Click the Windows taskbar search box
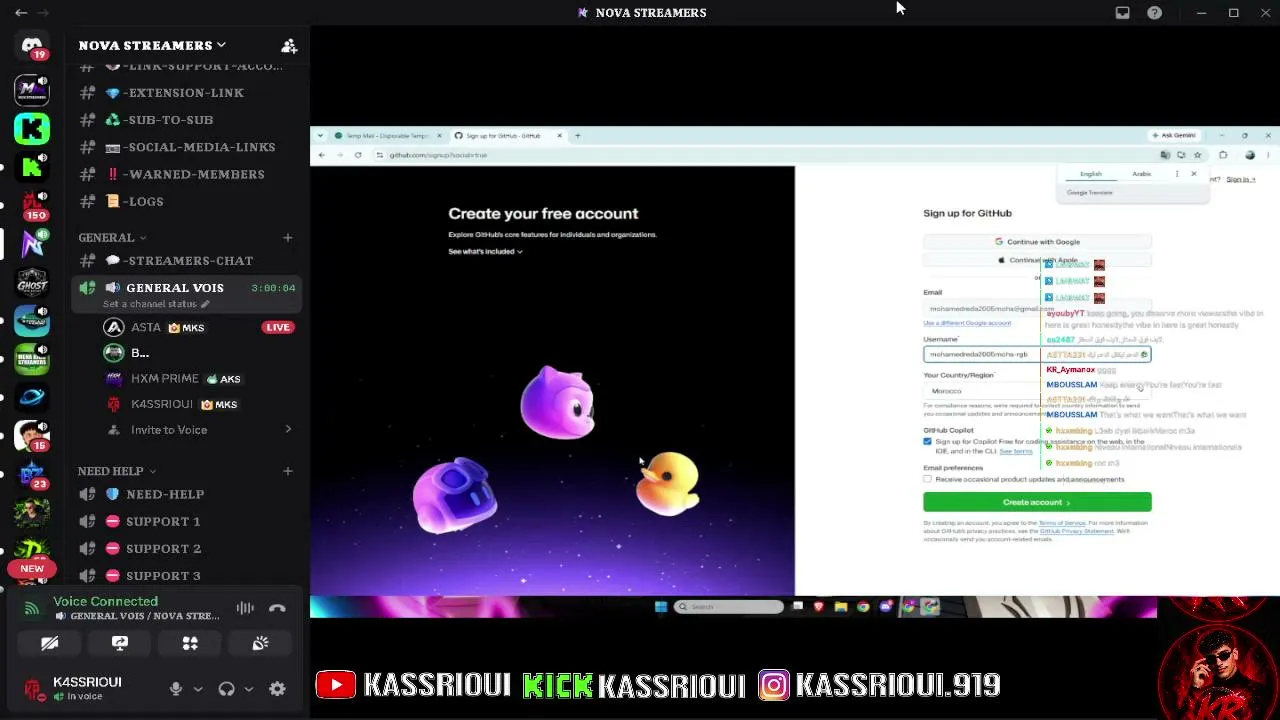This screenshot has height=720, width=1280. (x=729, y=606)
